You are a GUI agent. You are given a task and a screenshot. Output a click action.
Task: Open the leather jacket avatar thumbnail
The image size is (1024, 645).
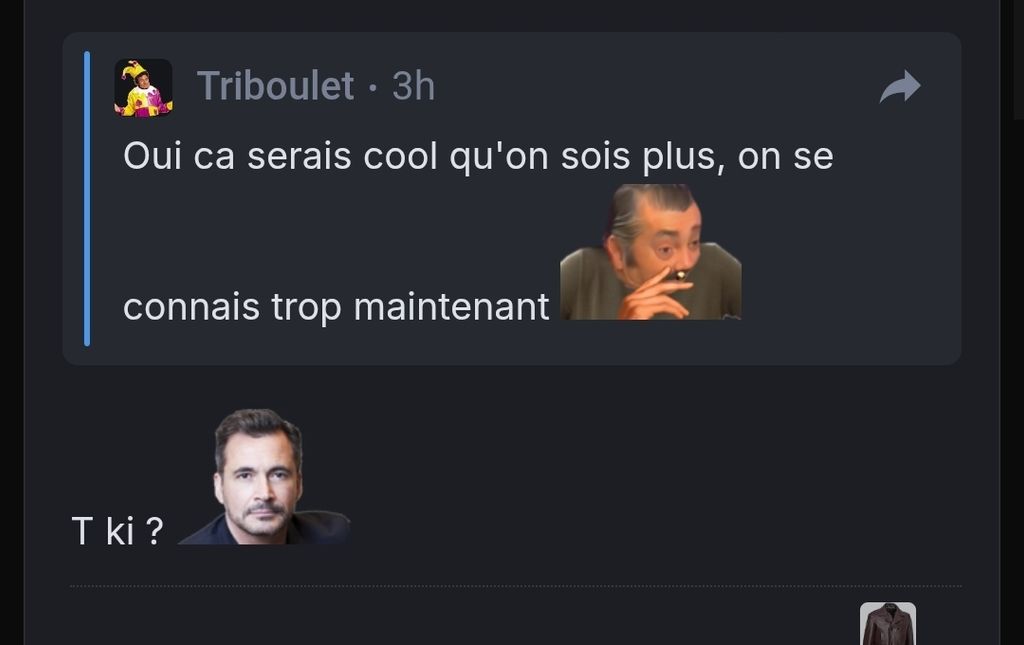point(888,623)
